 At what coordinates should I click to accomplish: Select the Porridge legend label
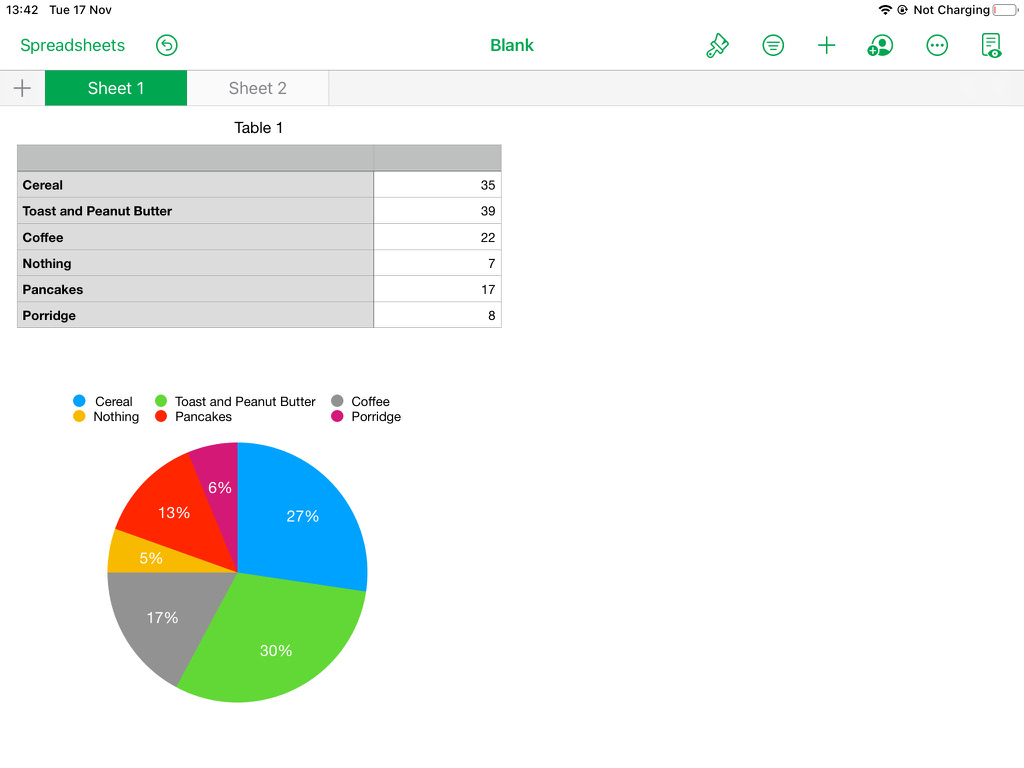click(376, 417)
